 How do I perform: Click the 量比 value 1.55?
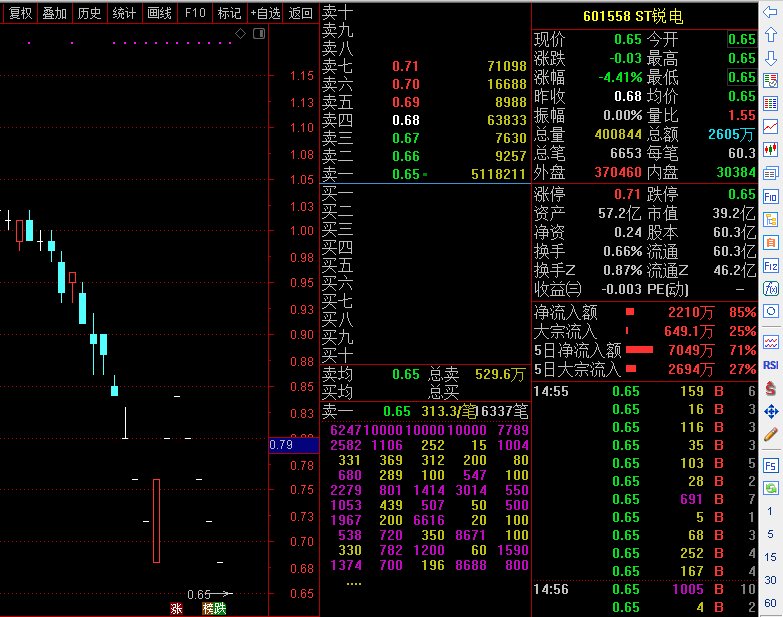742,115
